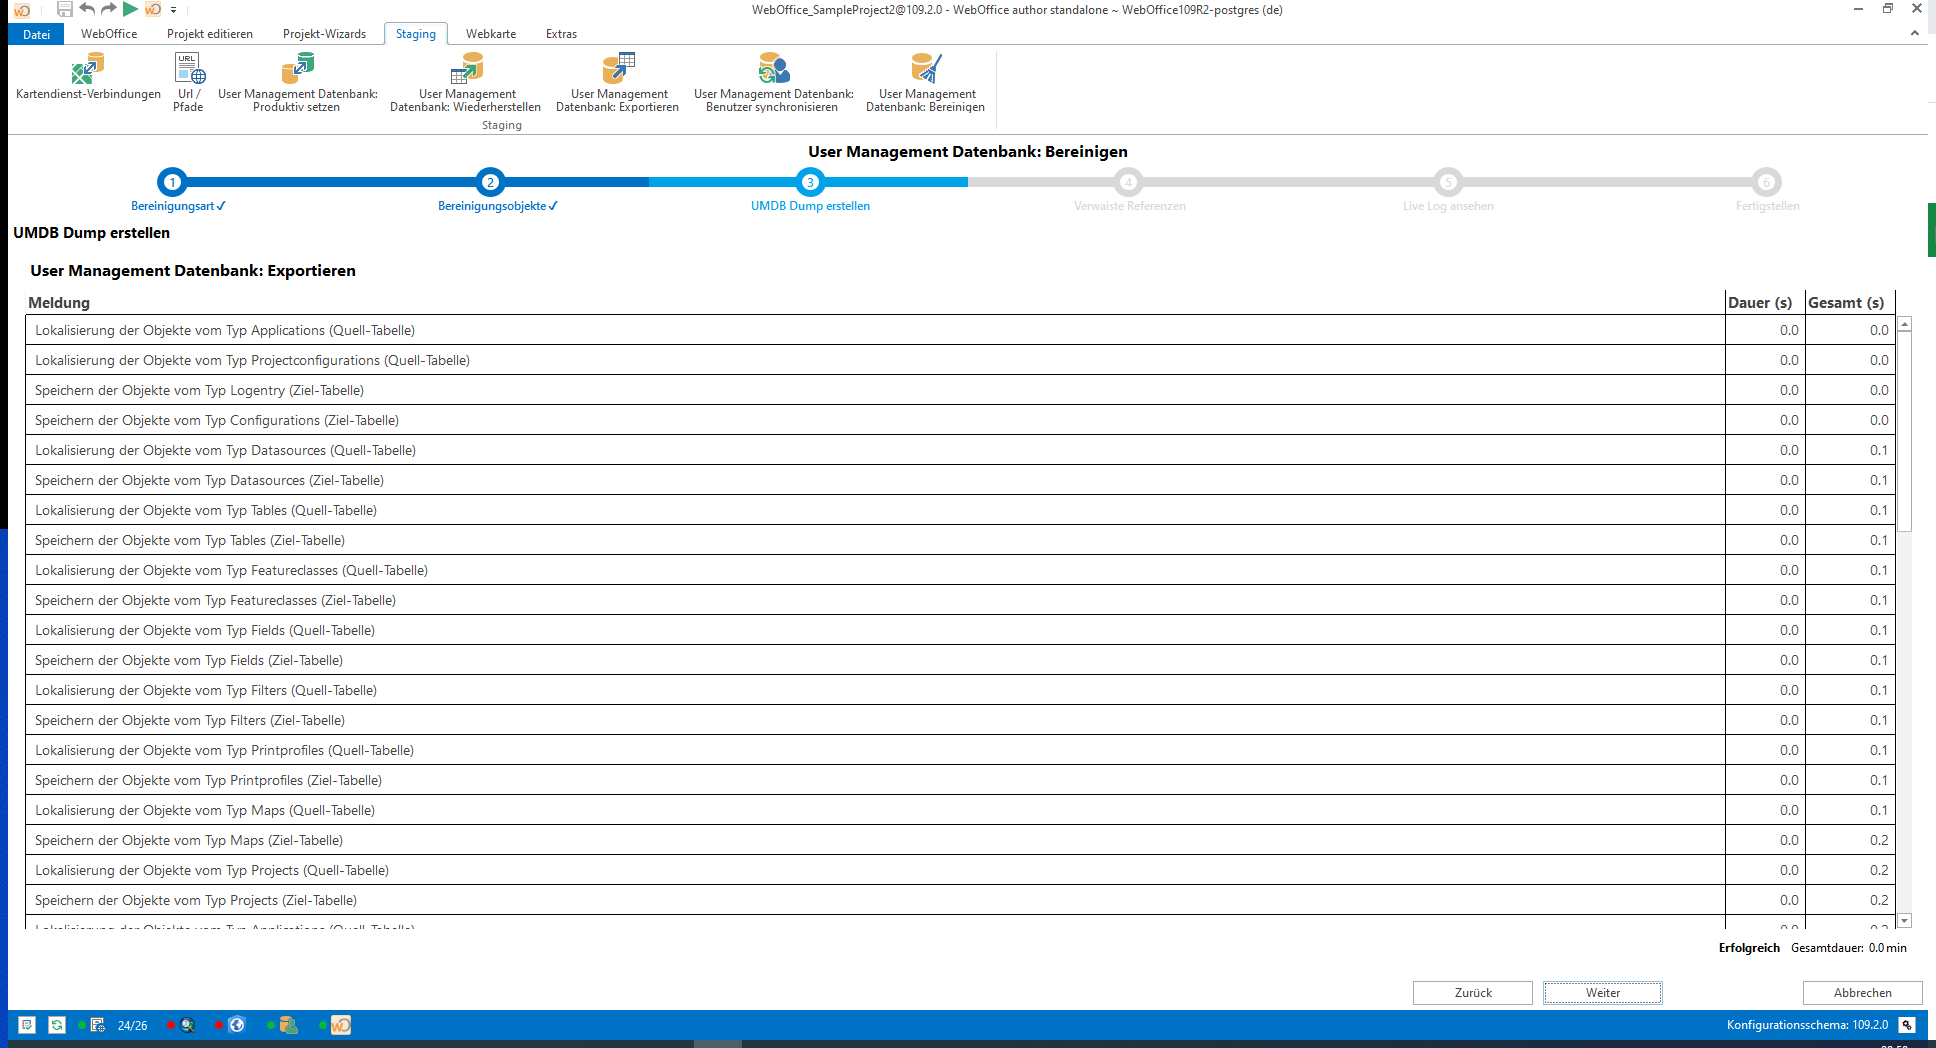Click User Management Datenbank: Produktiv setzen

[x=297, y=70]
